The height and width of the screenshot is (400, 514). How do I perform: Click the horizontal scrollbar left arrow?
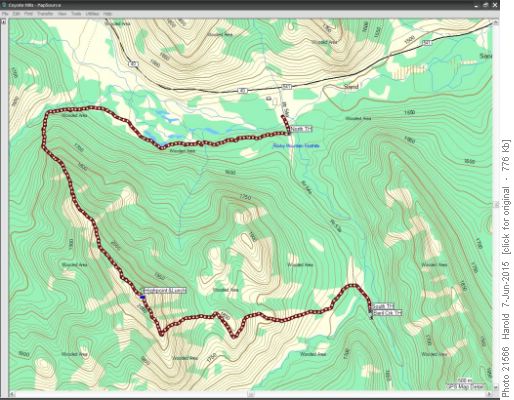(x=11, y=394)
